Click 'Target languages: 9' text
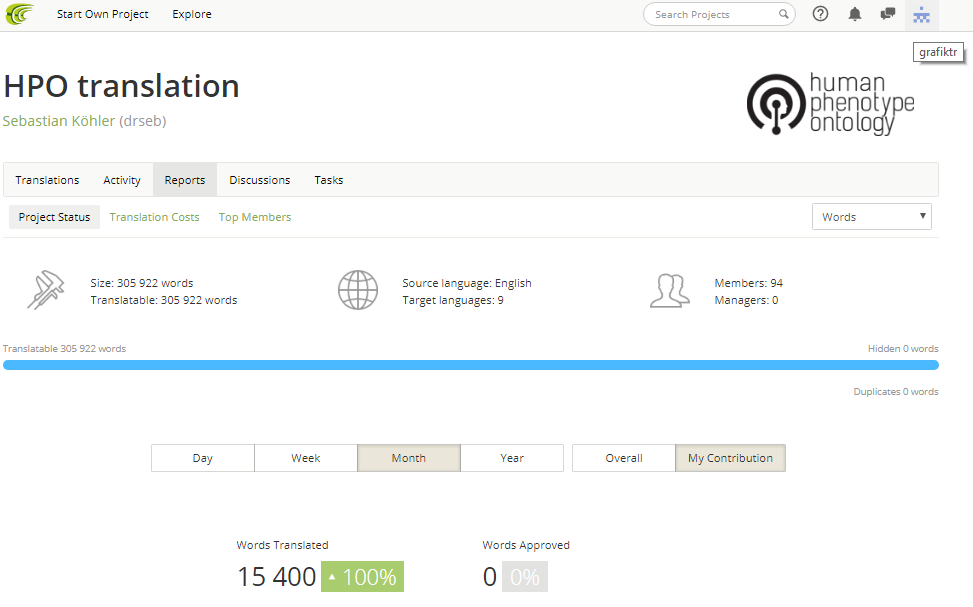 click(453, 300)
